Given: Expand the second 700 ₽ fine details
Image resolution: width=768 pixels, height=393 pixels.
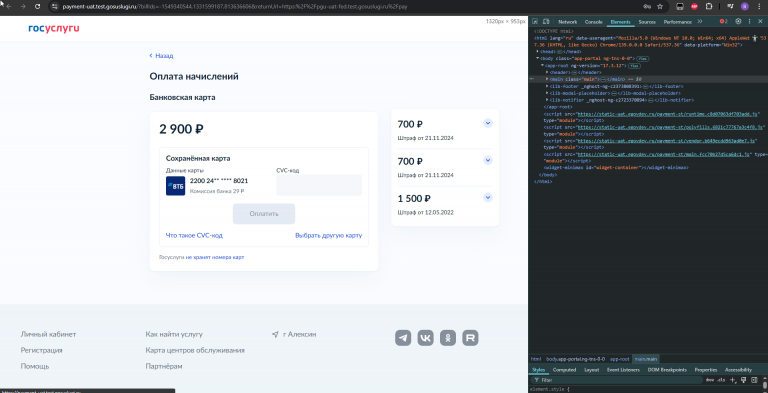Looking at the screenshot, I should coord(487,160).
